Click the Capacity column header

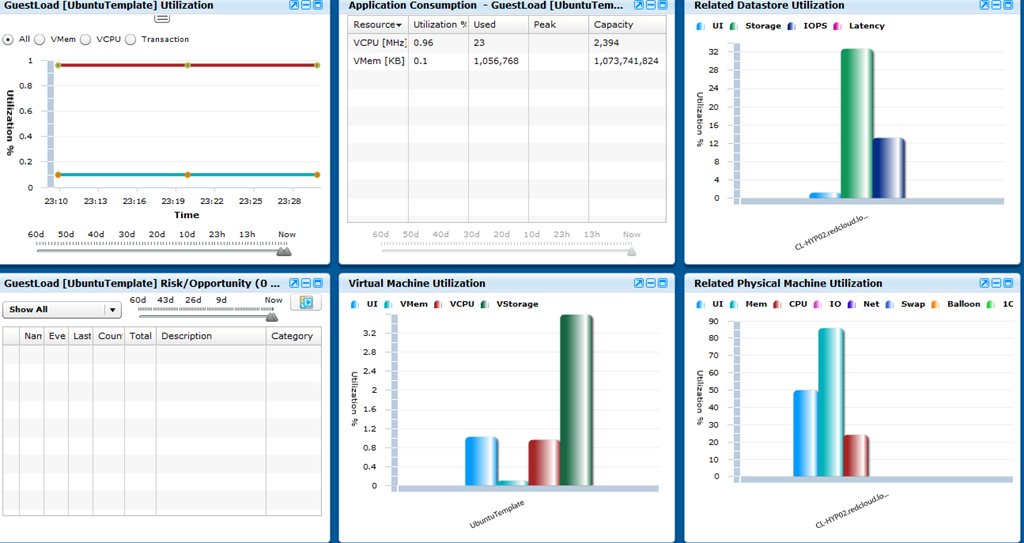click(628, 25)
